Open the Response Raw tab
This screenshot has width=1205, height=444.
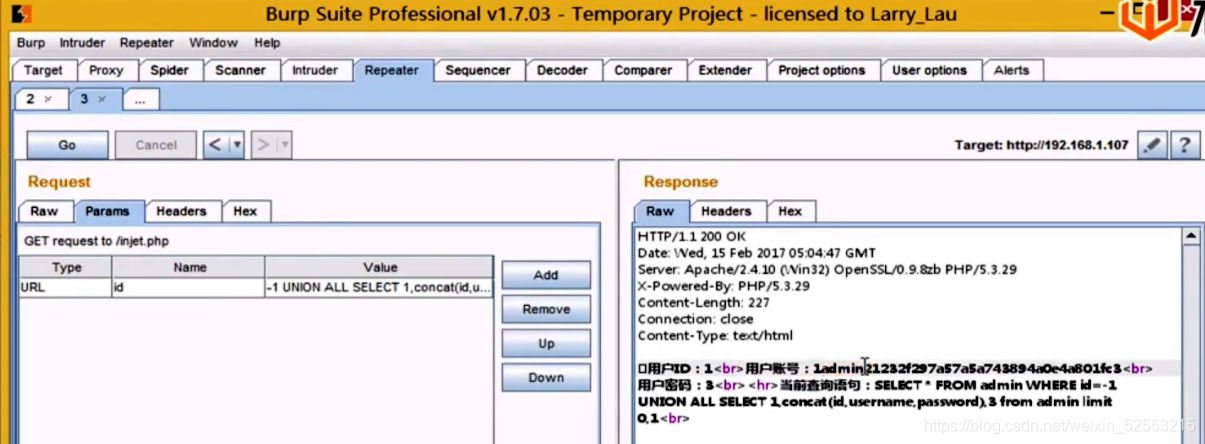[660, 211]
